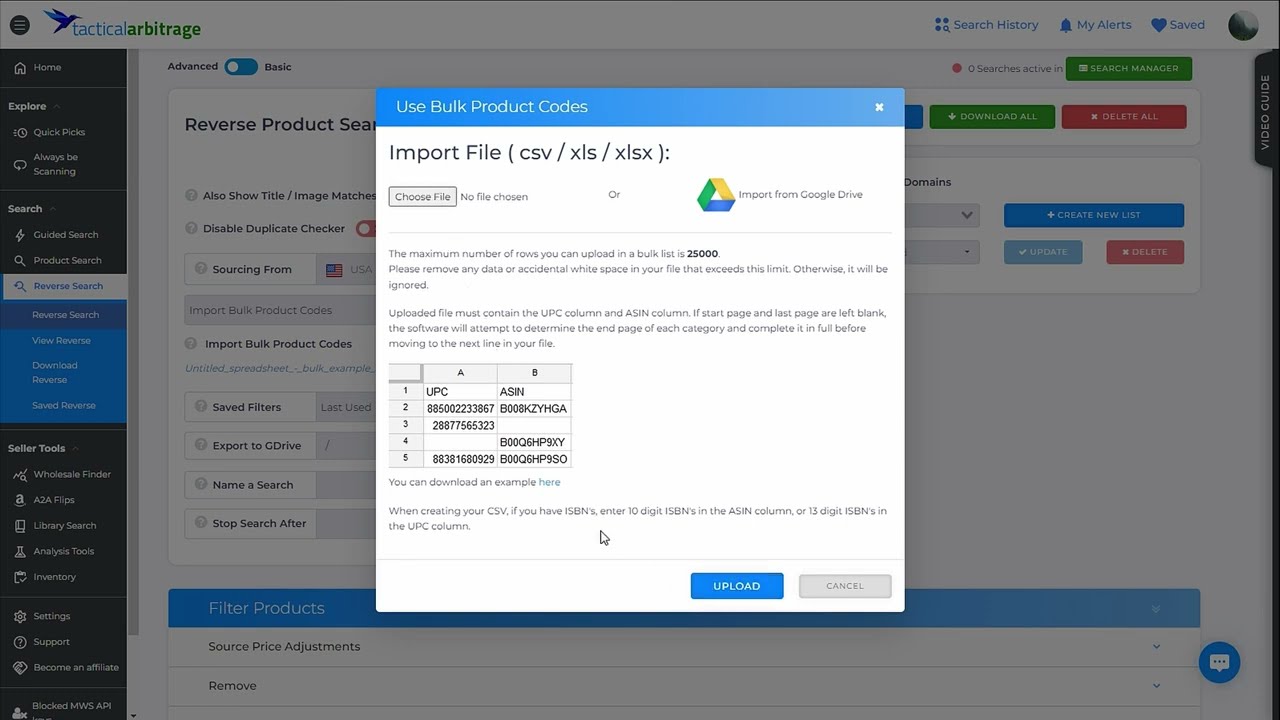This screenshot has height=720, width=1280.
Task: Open the Reverse Search submenu item
Action: 65,315
